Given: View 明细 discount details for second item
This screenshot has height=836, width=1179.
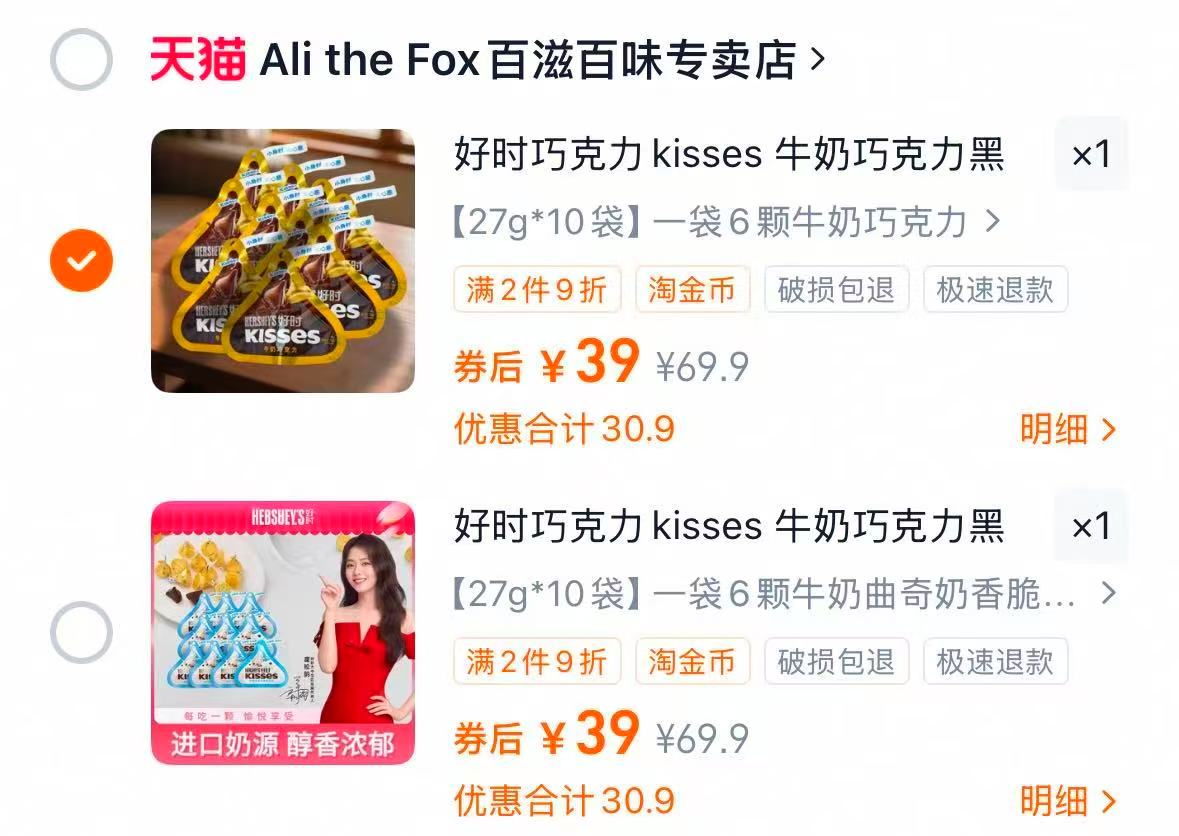Looking at the screenshot, I should 1068,801.
